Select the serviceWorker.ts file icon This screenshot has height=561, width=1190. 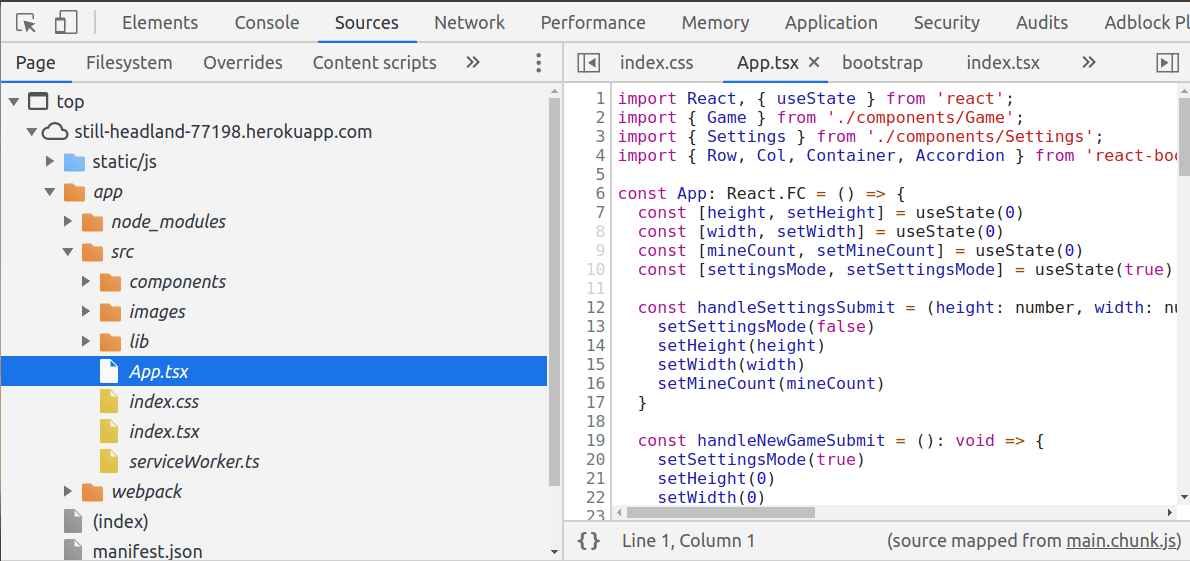tap(109, 462)
